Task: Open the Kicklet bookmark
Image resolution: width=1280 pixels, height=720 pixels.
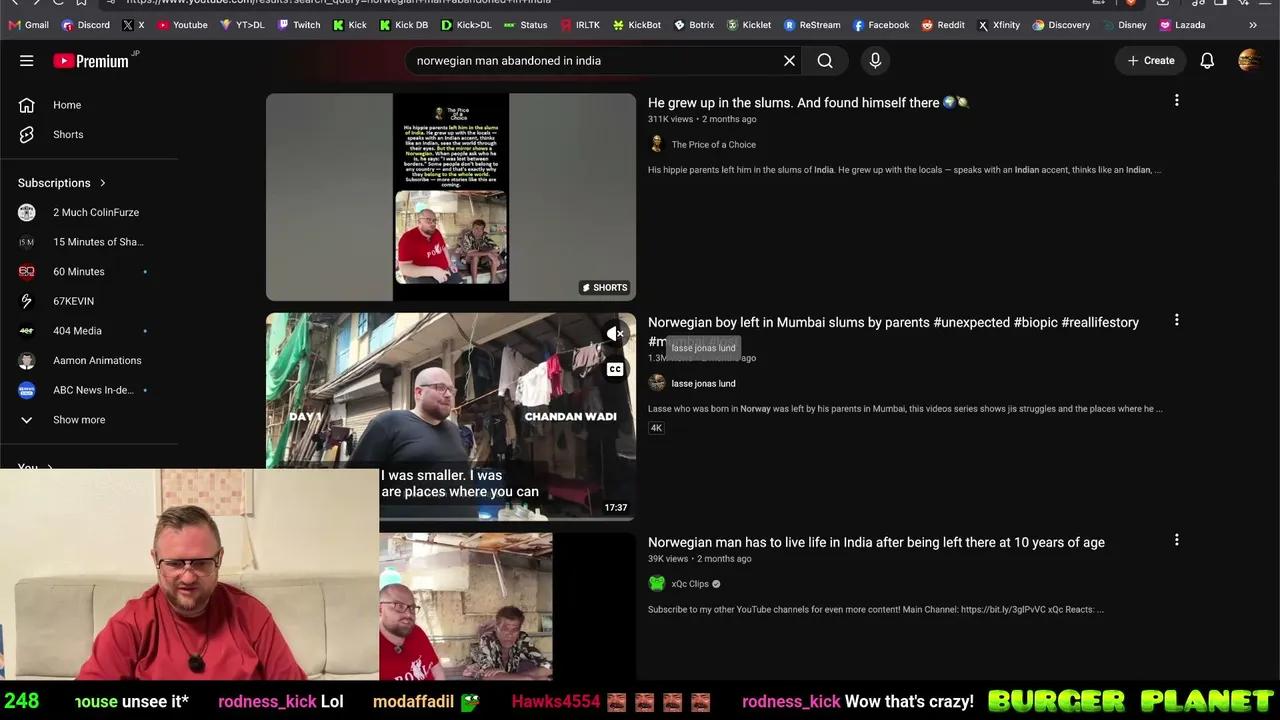Action: 749,25
